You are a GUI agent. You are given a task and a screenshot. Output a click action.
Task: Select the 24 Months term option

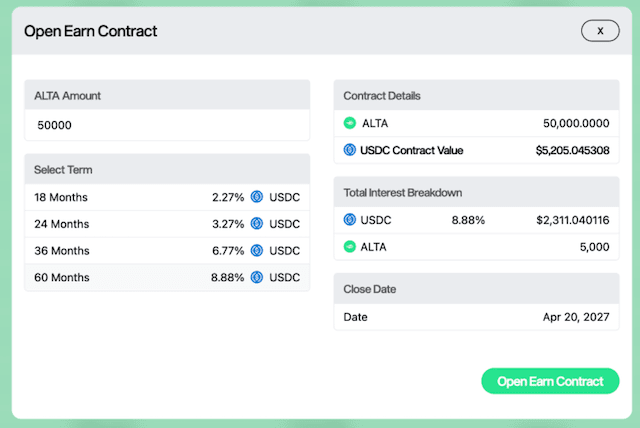click(x=167, y=224)
